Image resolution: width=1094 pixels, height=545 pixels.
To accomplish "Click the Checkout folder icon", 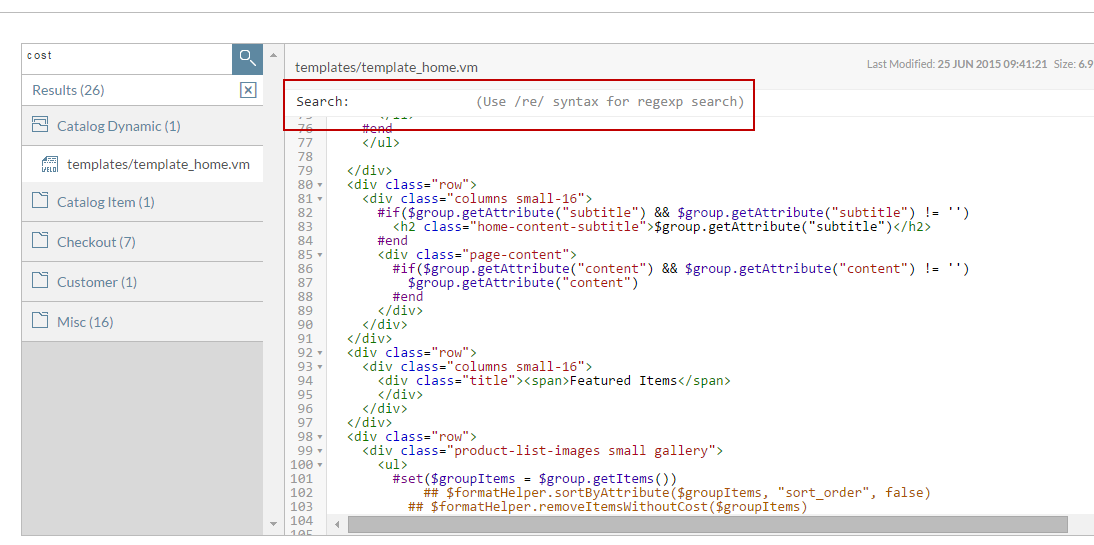I will coord(40,241).
